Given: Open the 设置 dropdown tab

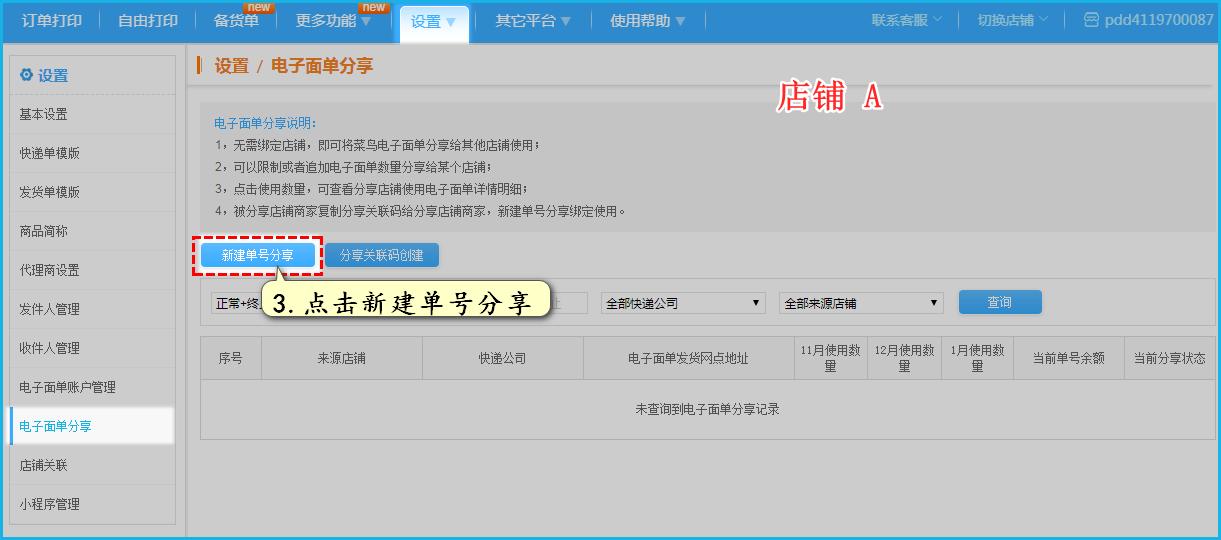Looking at the screenshot, I should click(x=434, y=21).
